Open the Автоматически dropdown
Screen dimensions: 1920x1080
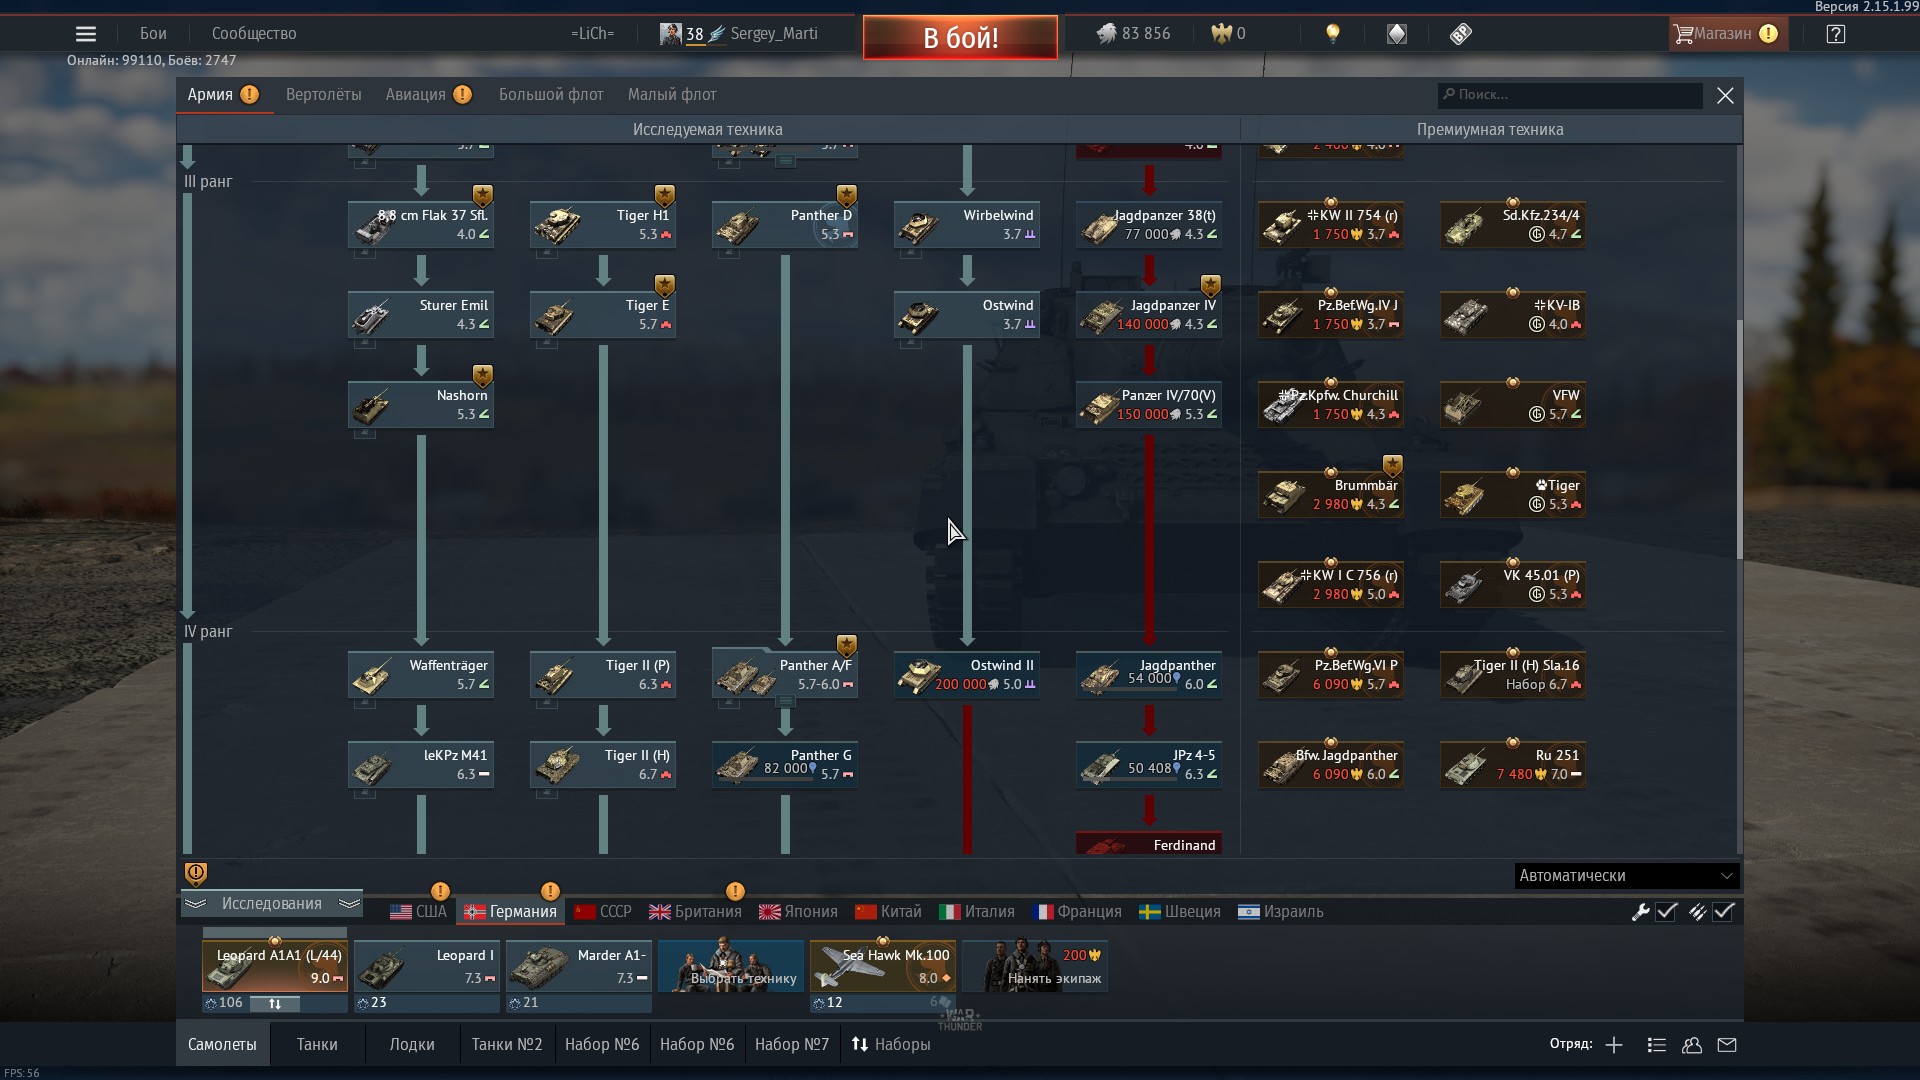pos(1627,876)
